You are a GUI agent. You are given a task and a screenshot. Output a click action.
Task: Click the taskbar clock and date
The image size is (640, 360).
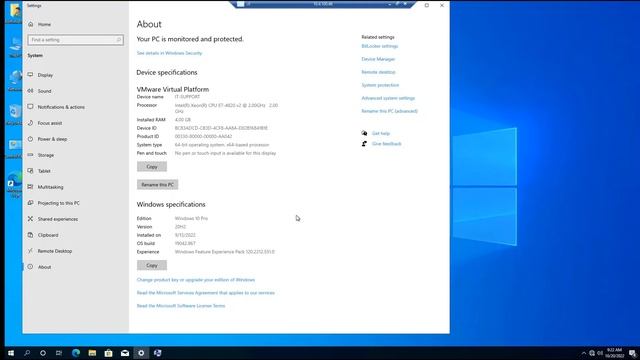(x=614, y=353)
